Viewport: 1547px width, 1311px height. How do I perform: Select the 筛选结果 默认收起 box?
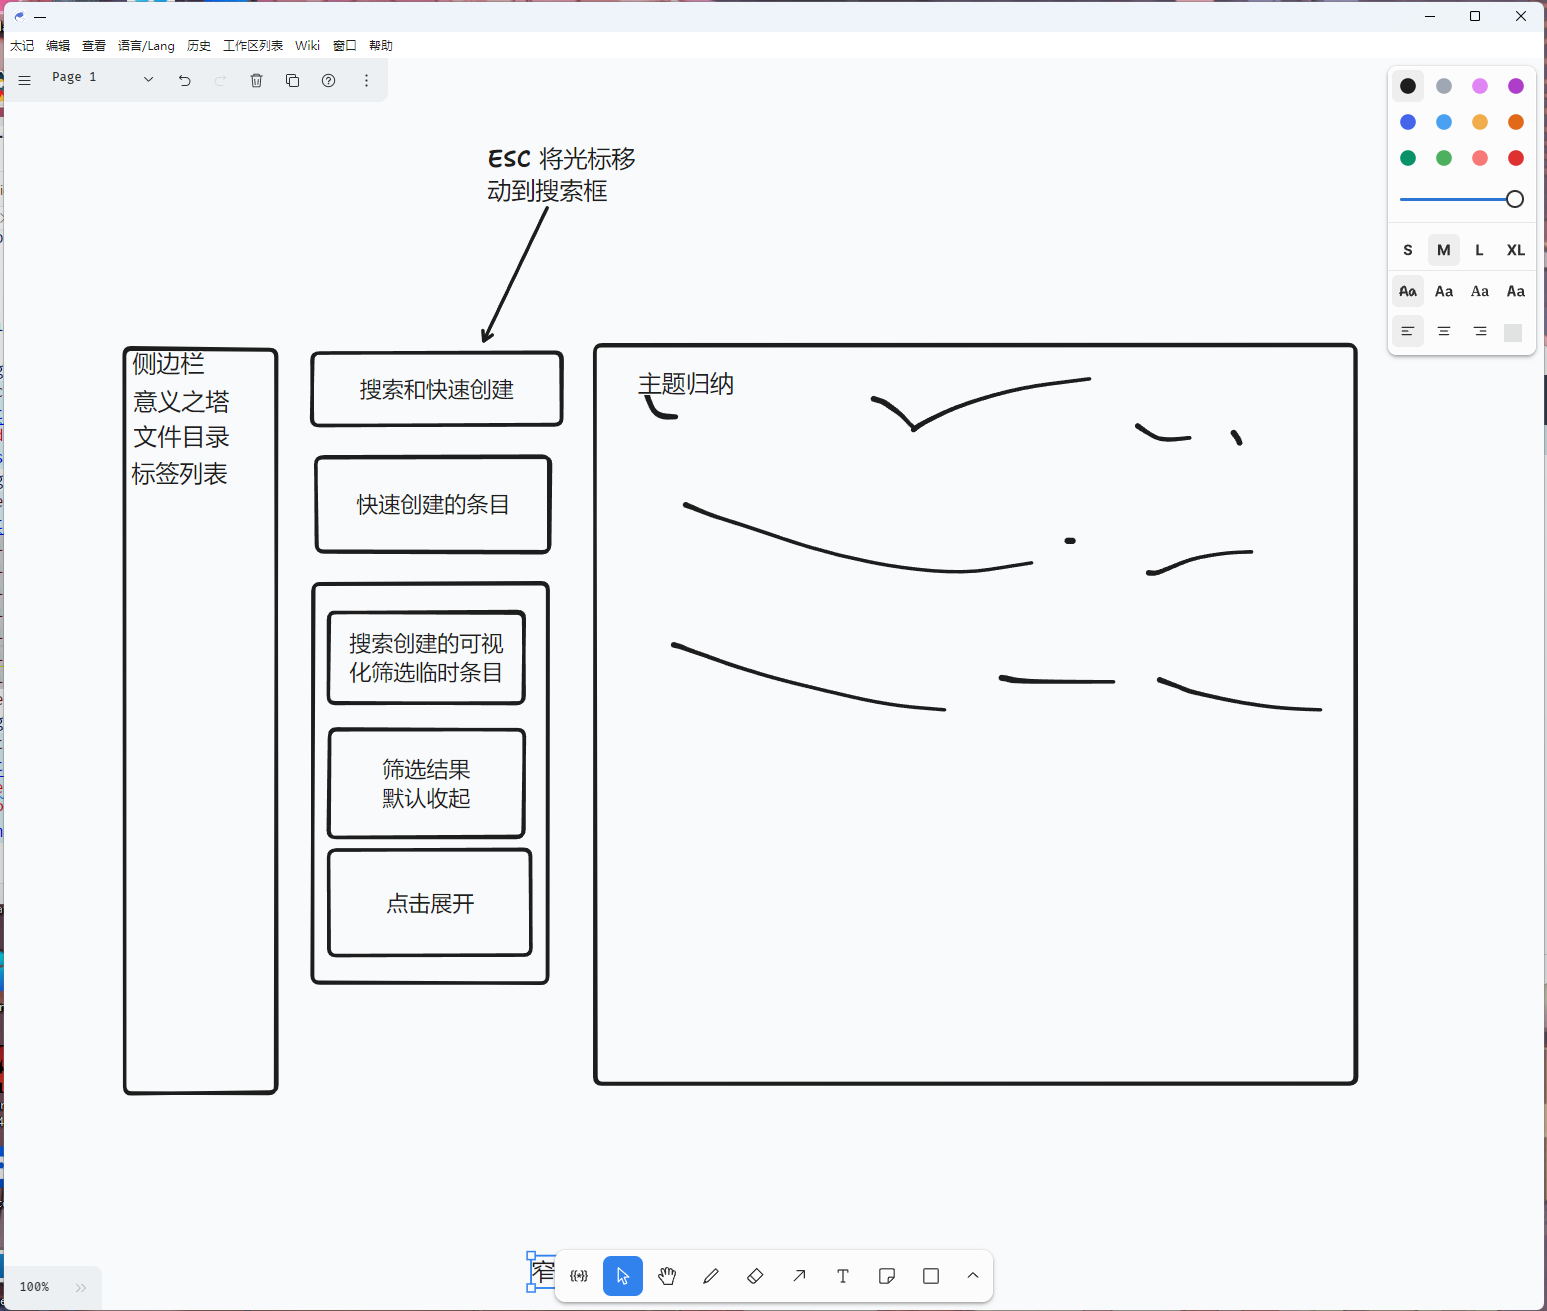pos(426,784)
